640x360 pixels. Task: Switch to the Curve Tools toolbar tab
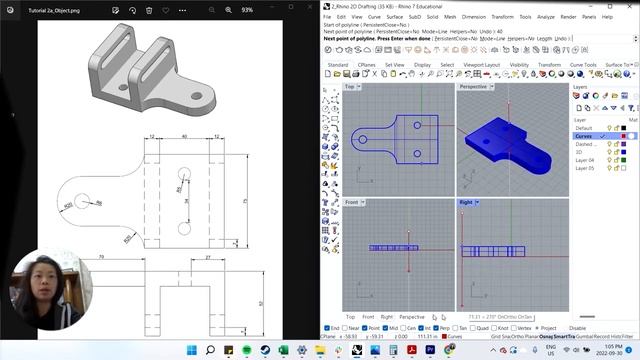583,65
